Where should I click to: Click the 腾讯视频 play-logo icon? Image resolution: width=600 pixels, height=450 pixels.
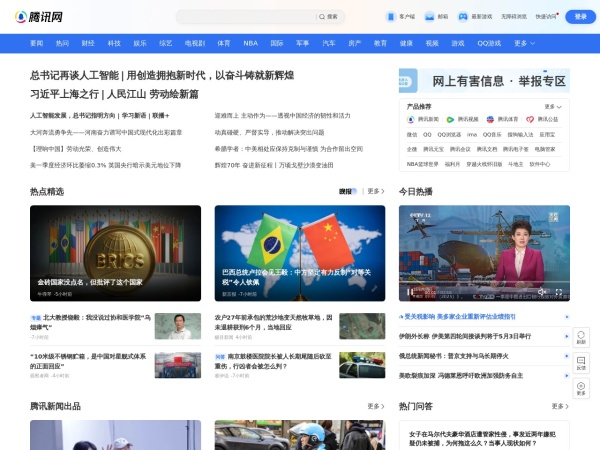pos(450,119)
